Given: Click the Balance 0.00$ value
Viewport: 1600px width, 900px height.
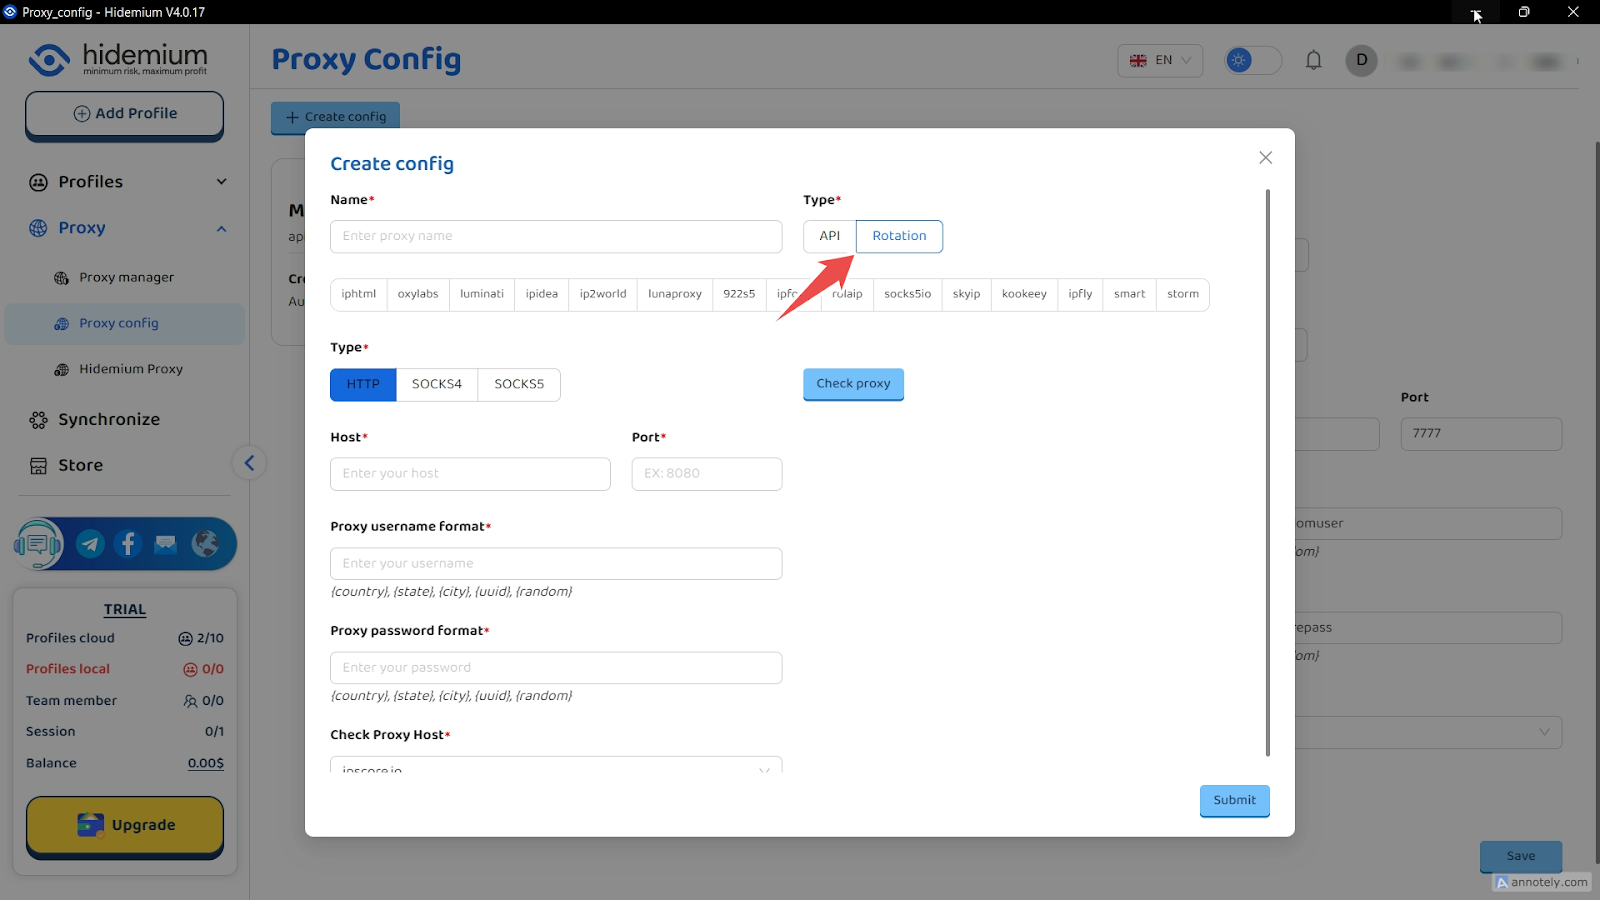Looking at the screenshot, I should pos(206,763).
